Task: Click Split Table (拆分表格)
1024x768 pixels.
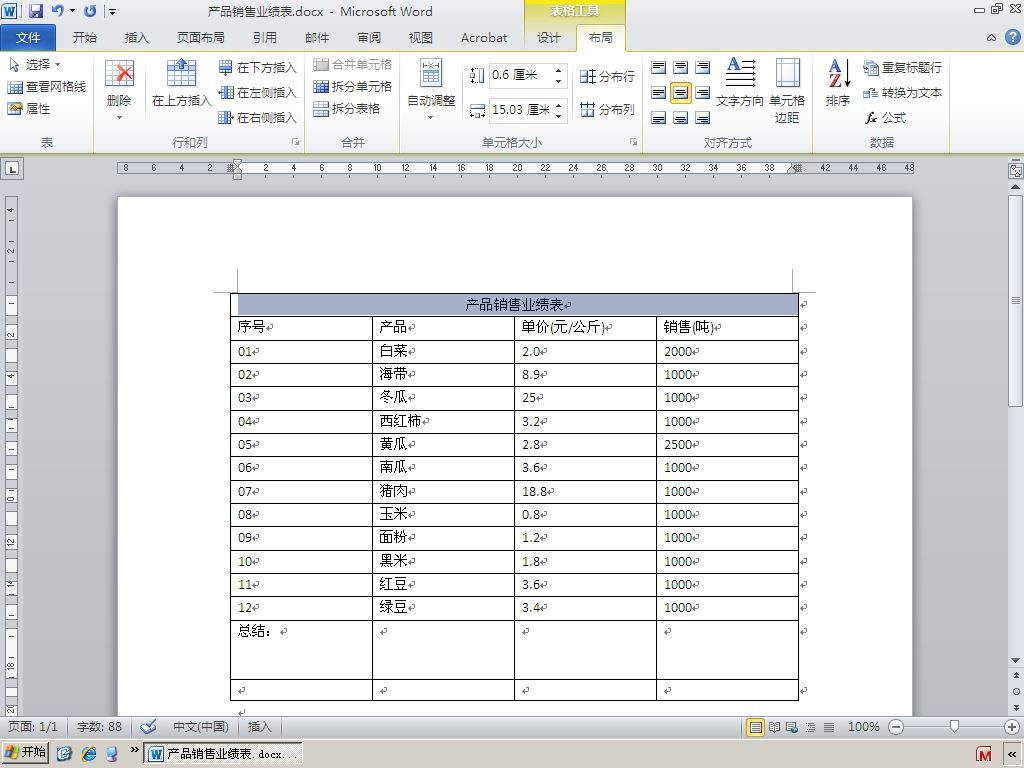Action: 346,108
